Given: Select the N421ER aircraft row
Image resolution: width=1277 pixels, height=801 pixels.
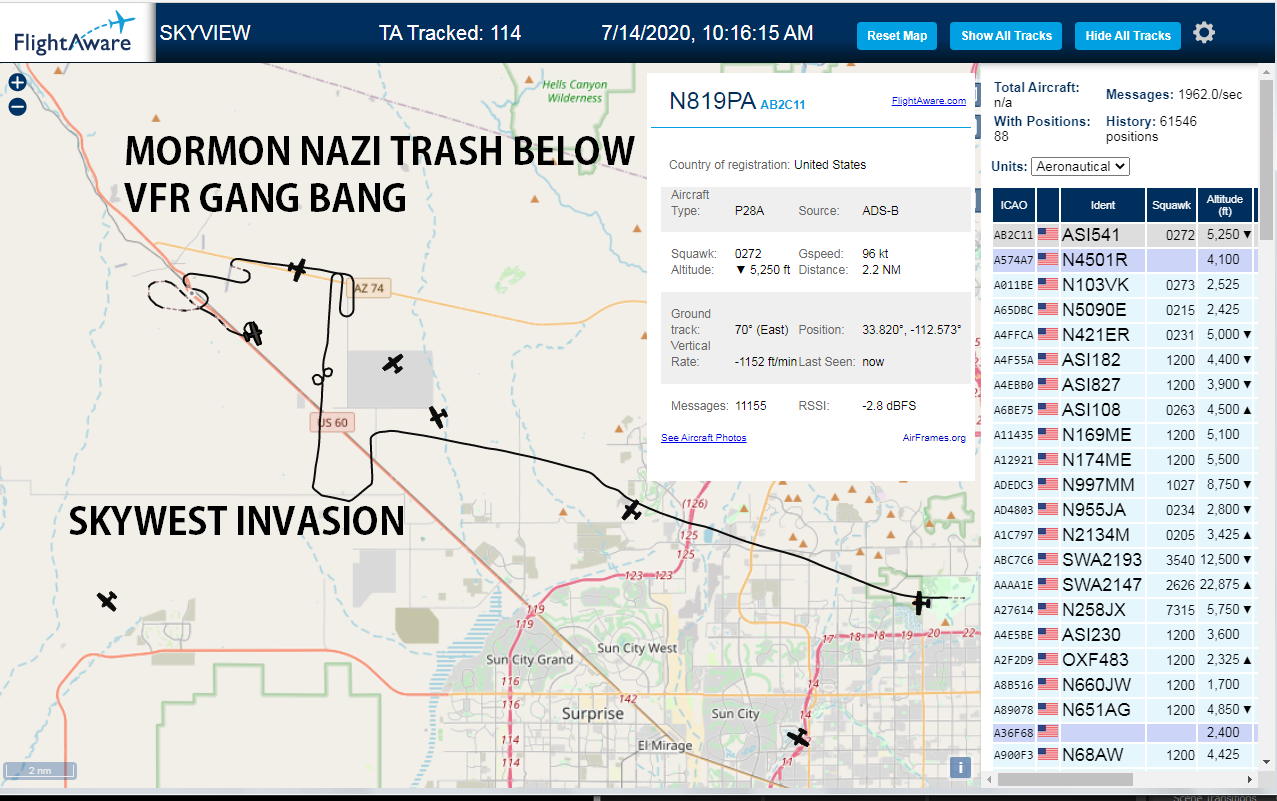Looking at the screenshot, I should (1123, 334).
